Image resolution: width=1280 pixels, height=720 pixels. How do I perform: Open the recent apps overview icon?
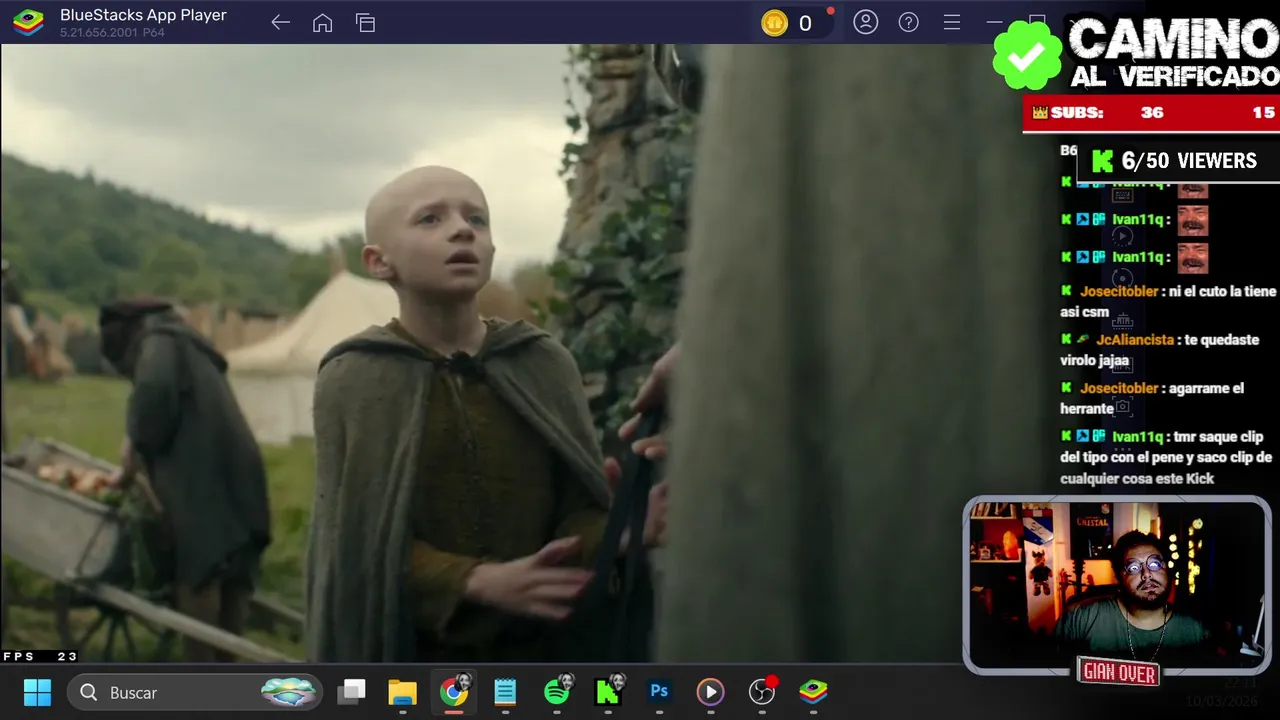pos(365,23)
